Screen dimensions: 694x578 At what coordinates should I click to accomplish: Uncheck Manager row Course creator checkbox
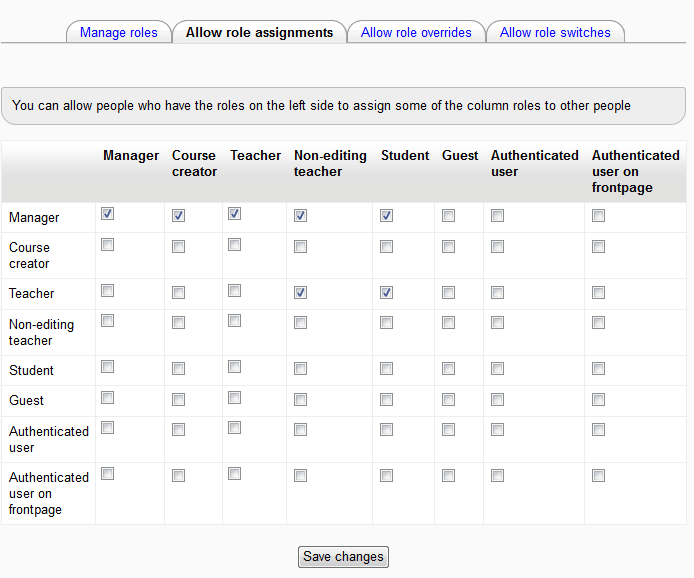(x=179, y=216)
